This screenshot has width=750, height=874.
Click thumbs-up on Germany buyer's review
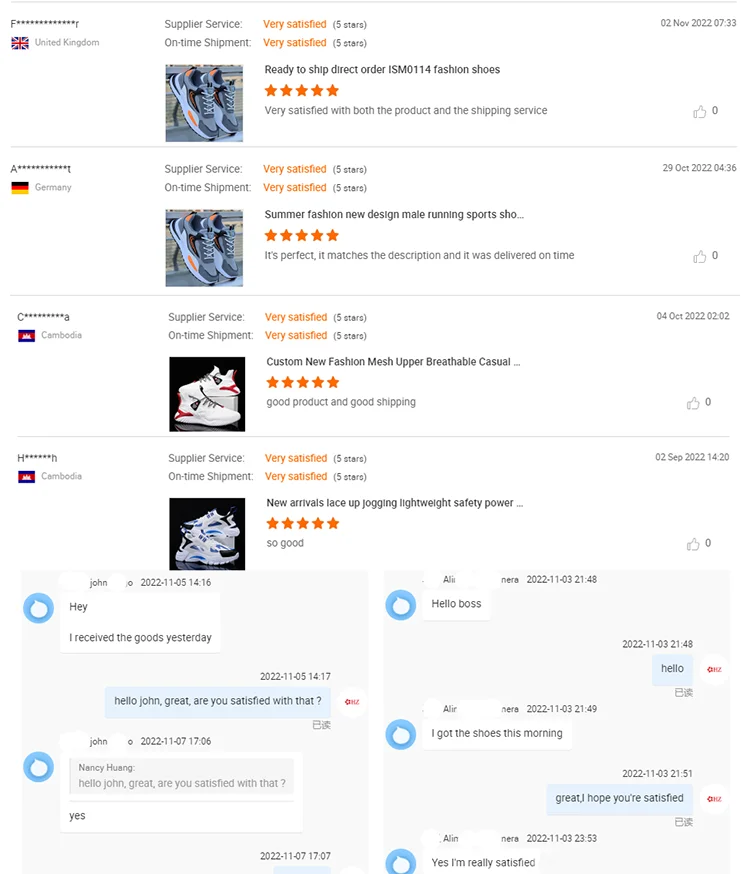point(699,256)
